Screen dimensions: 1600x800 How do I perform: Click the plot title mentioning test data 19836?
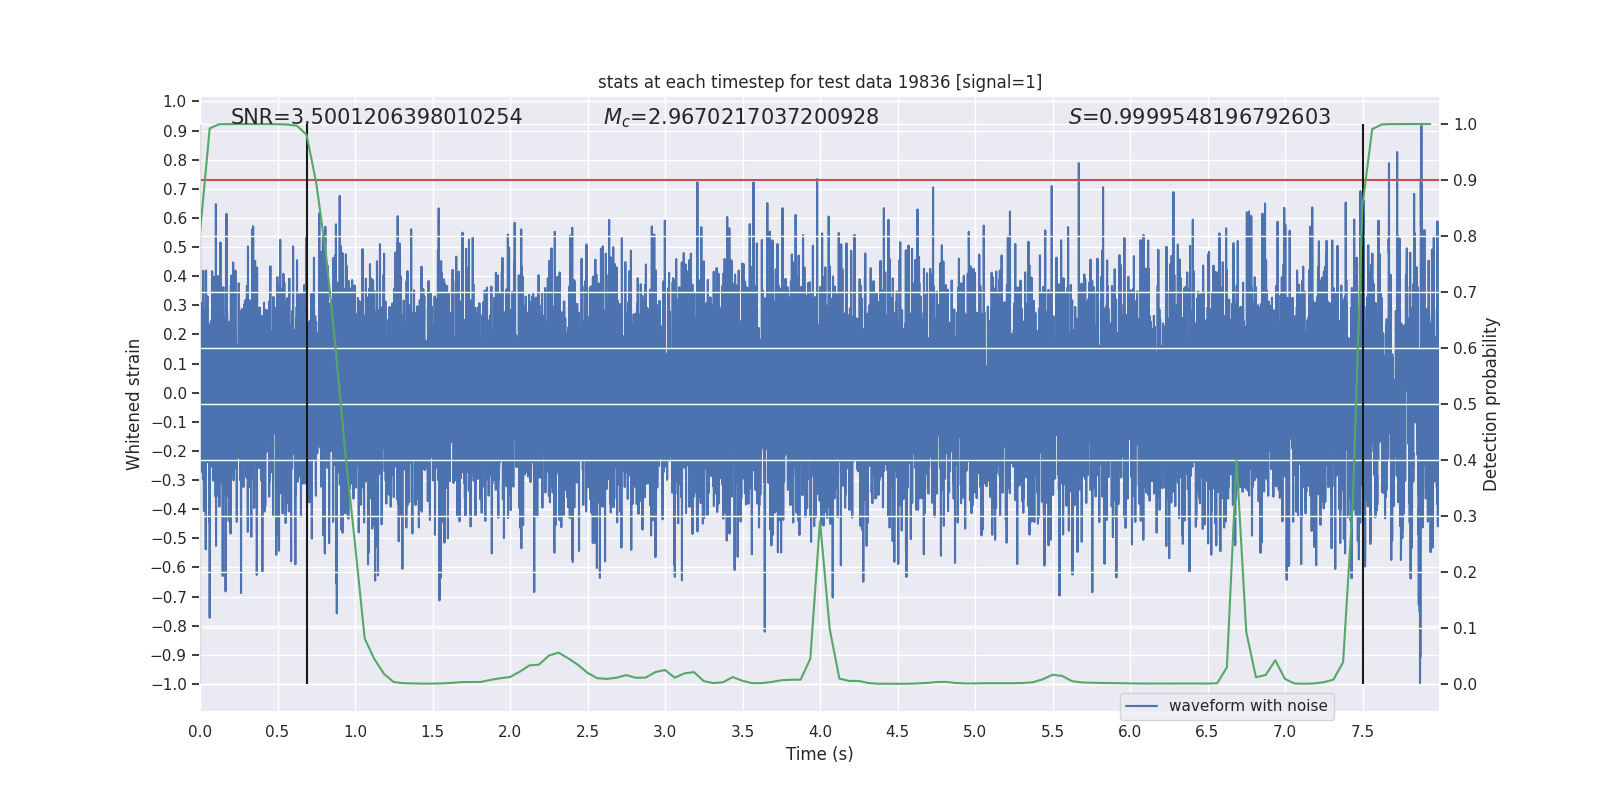pos(819,82)
